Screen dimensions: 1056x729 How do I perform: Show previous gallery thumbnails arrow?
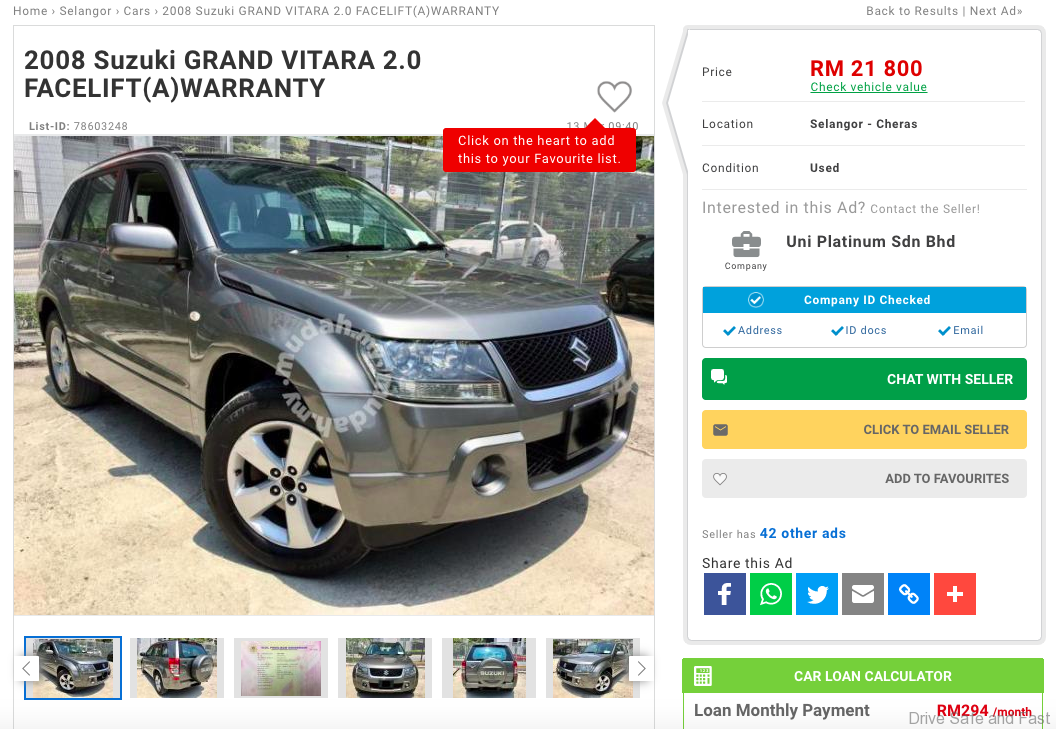point(26,668)
